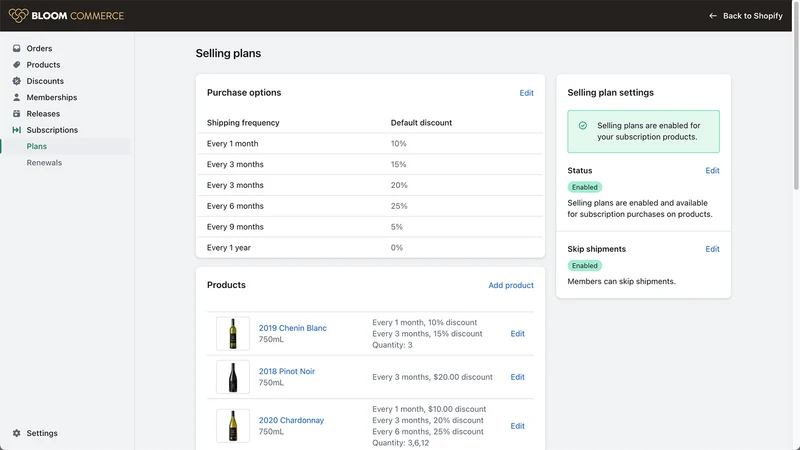The width and height of the screenshot is (800, 450).
Task: Select the Renewals submenu item
Action: click(44, 163)
